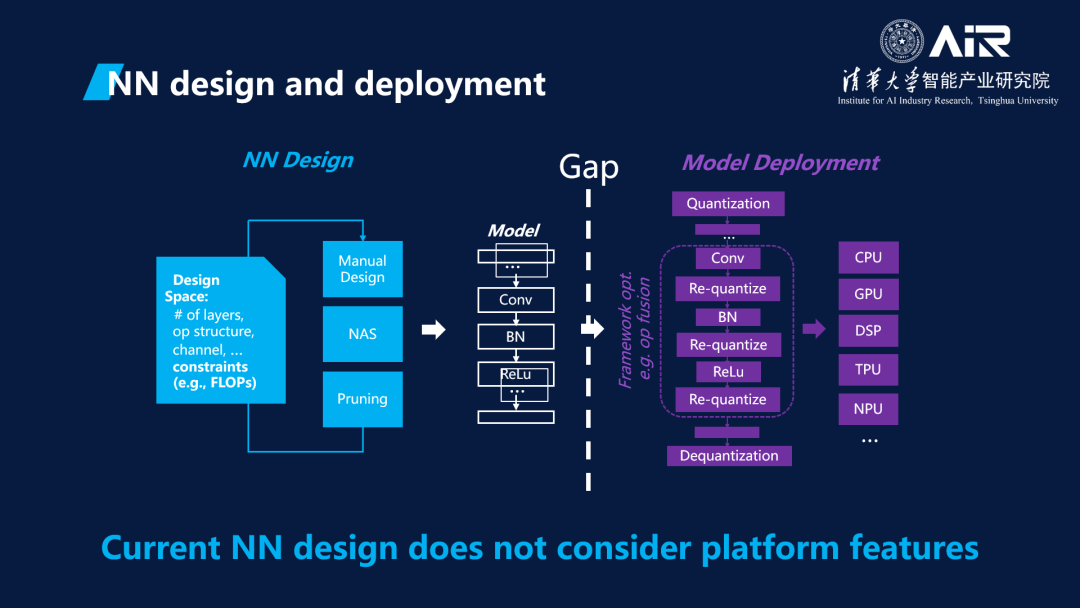Select the NAS box
Image resolution: width=1080 pixels, height=608 pixels.
362,334
